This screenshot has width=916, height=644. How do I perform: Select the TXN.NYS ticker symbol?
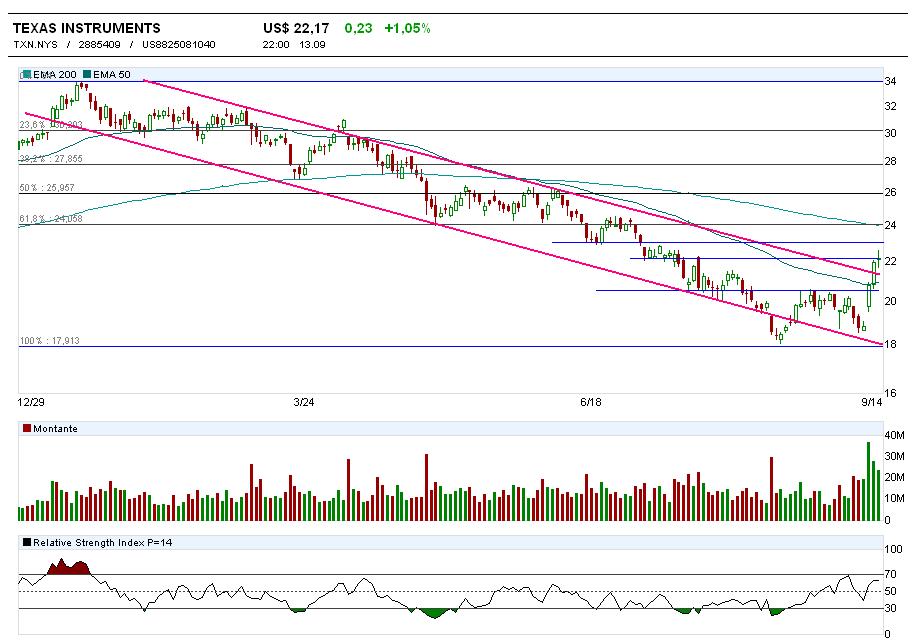[36, 44]
